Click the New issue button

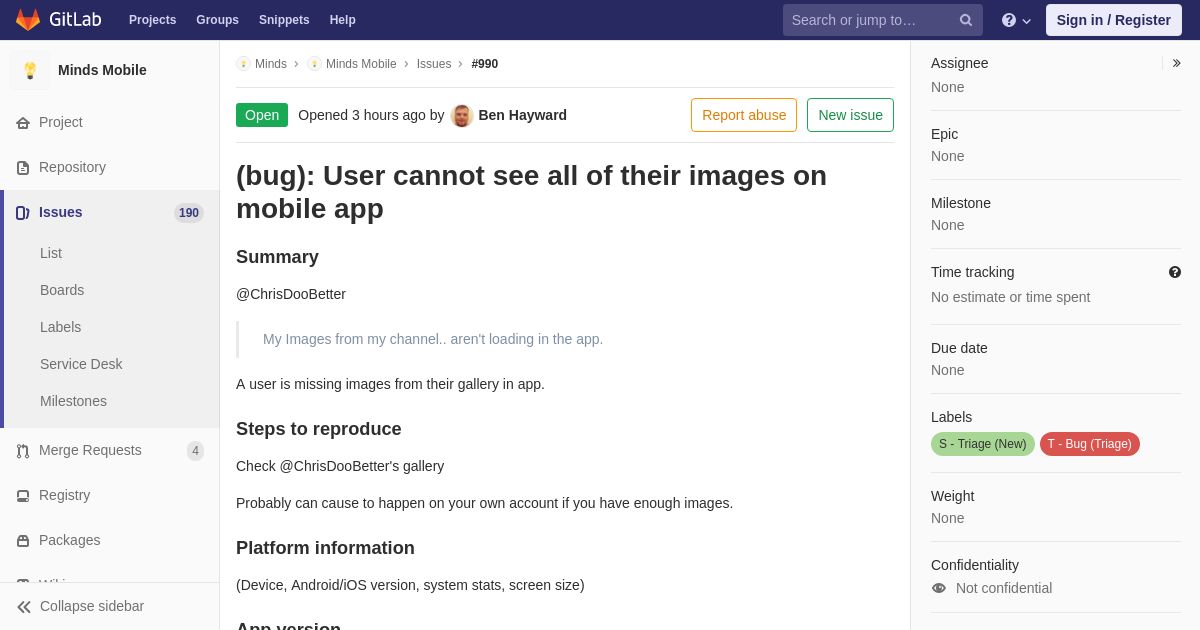(x=850, y=115)
